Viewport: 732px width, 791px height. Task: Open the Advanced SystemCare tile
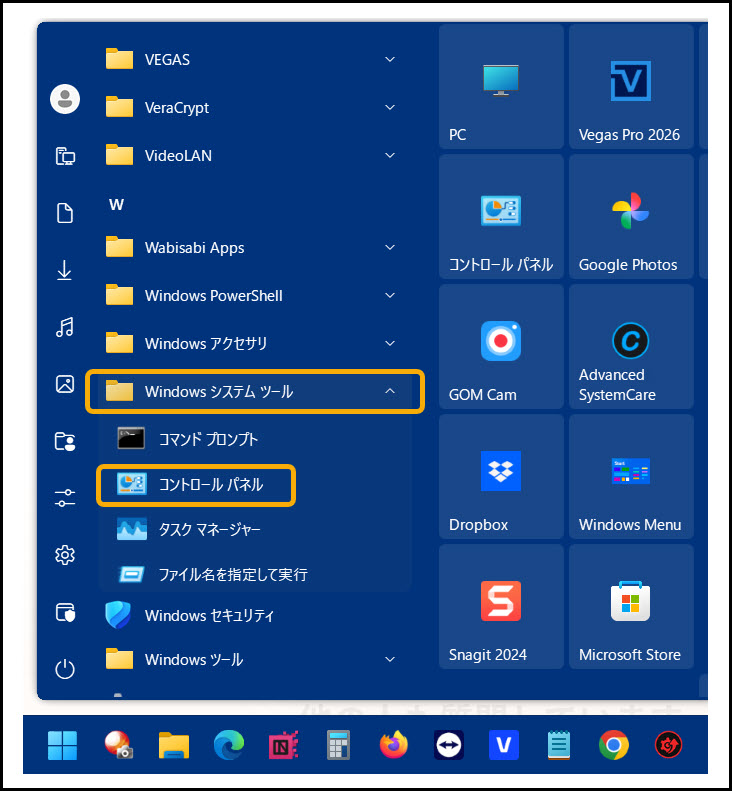(x=631, y=347)
